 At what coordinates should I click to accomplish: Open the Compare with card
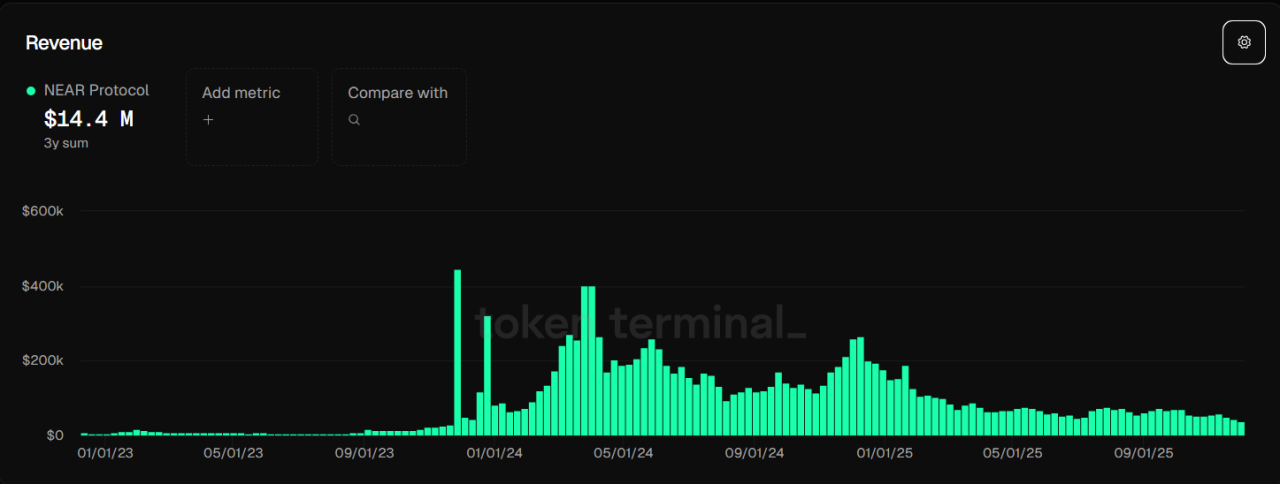398,116
